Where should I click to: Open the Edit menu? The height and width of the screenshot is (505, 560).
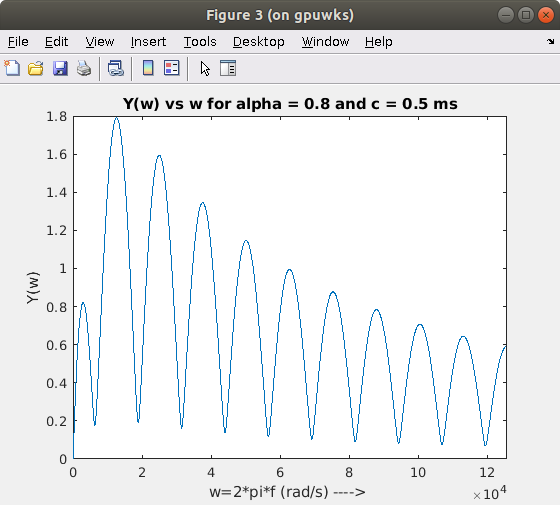pos(56,42)
